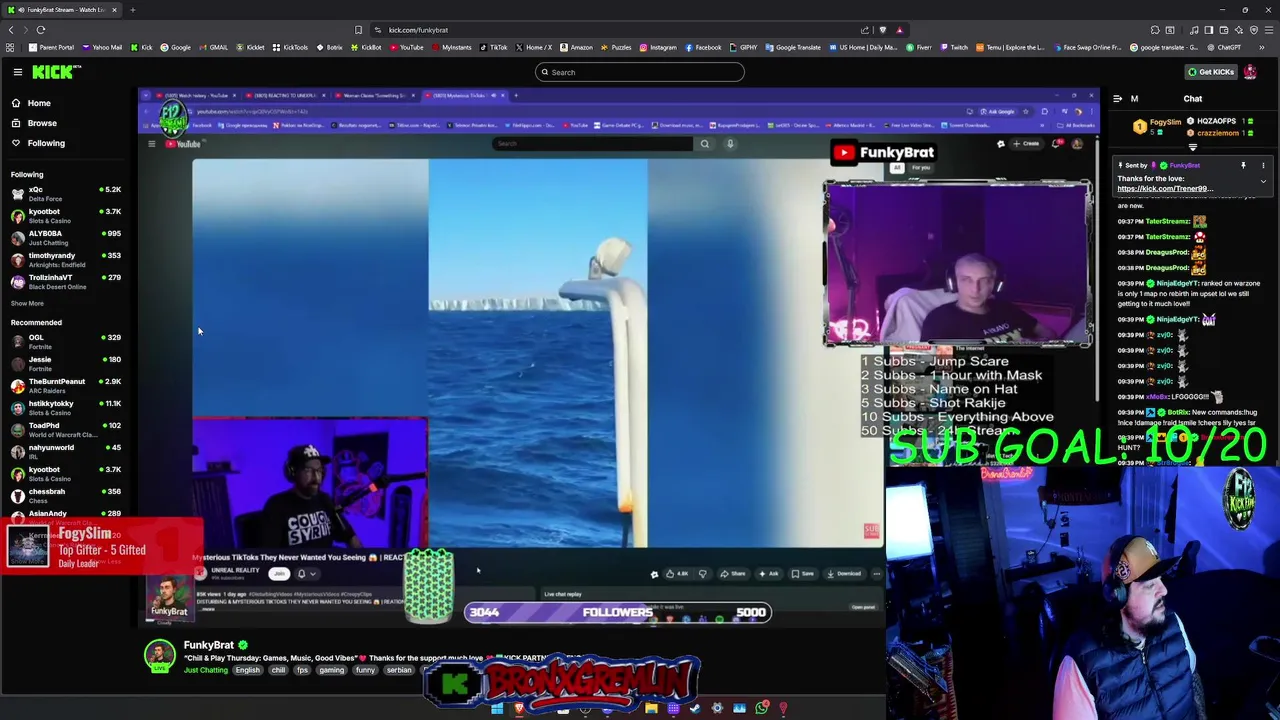This screenshot has height=720, width=1280.
Task: Show more bookmarks overflow chevron
Action: point(1262,47)
